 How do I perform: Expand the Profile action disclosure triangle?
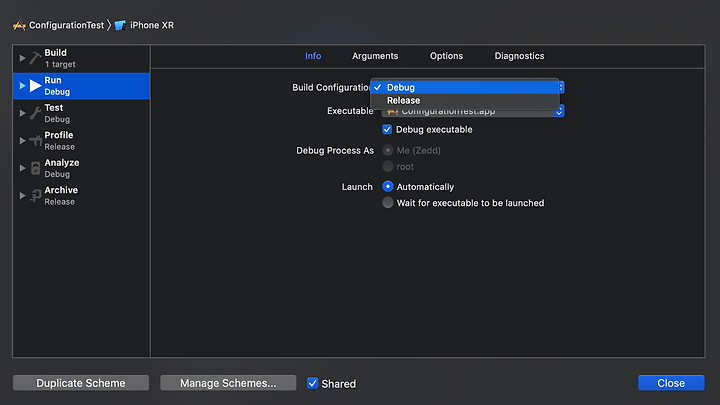[22, 141]
